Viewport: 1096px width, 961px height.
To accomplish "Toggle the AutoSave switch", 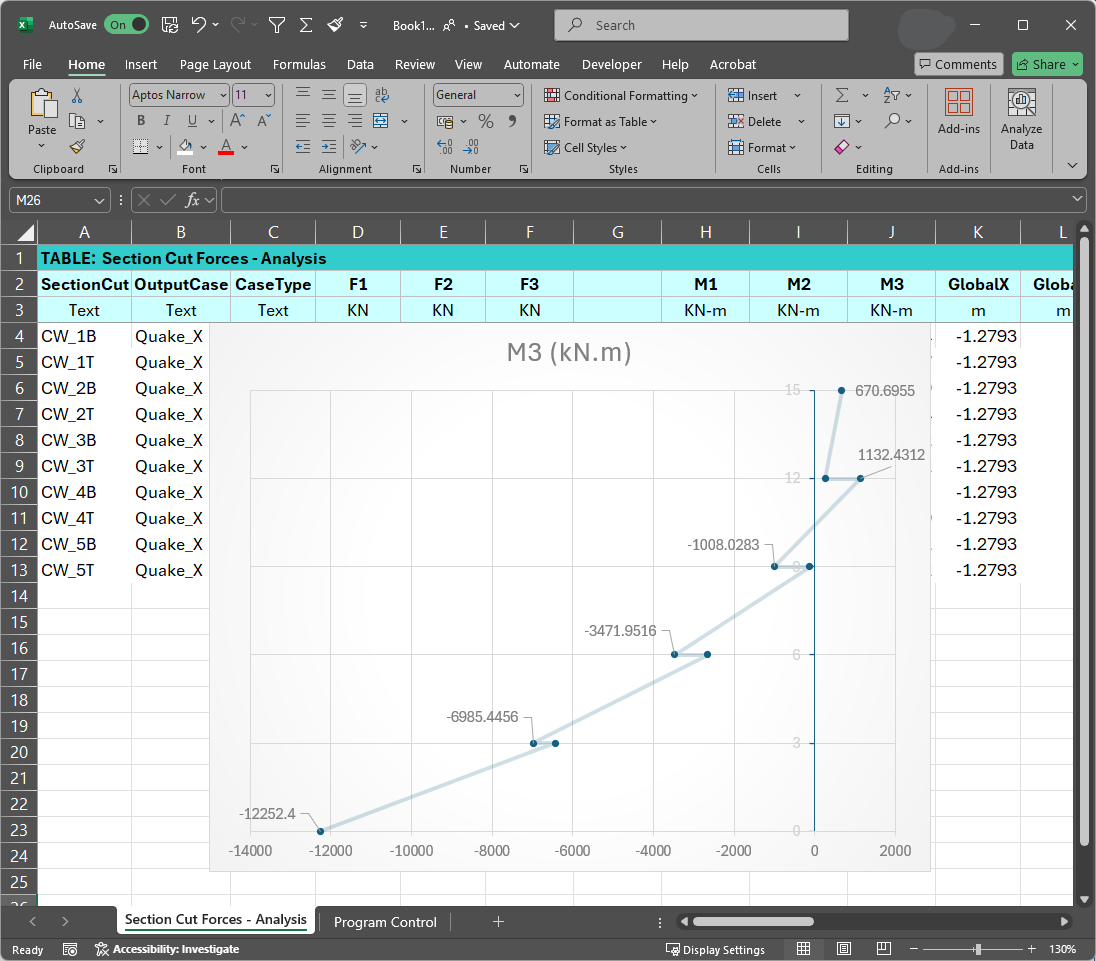I will (x=126, y=25).
